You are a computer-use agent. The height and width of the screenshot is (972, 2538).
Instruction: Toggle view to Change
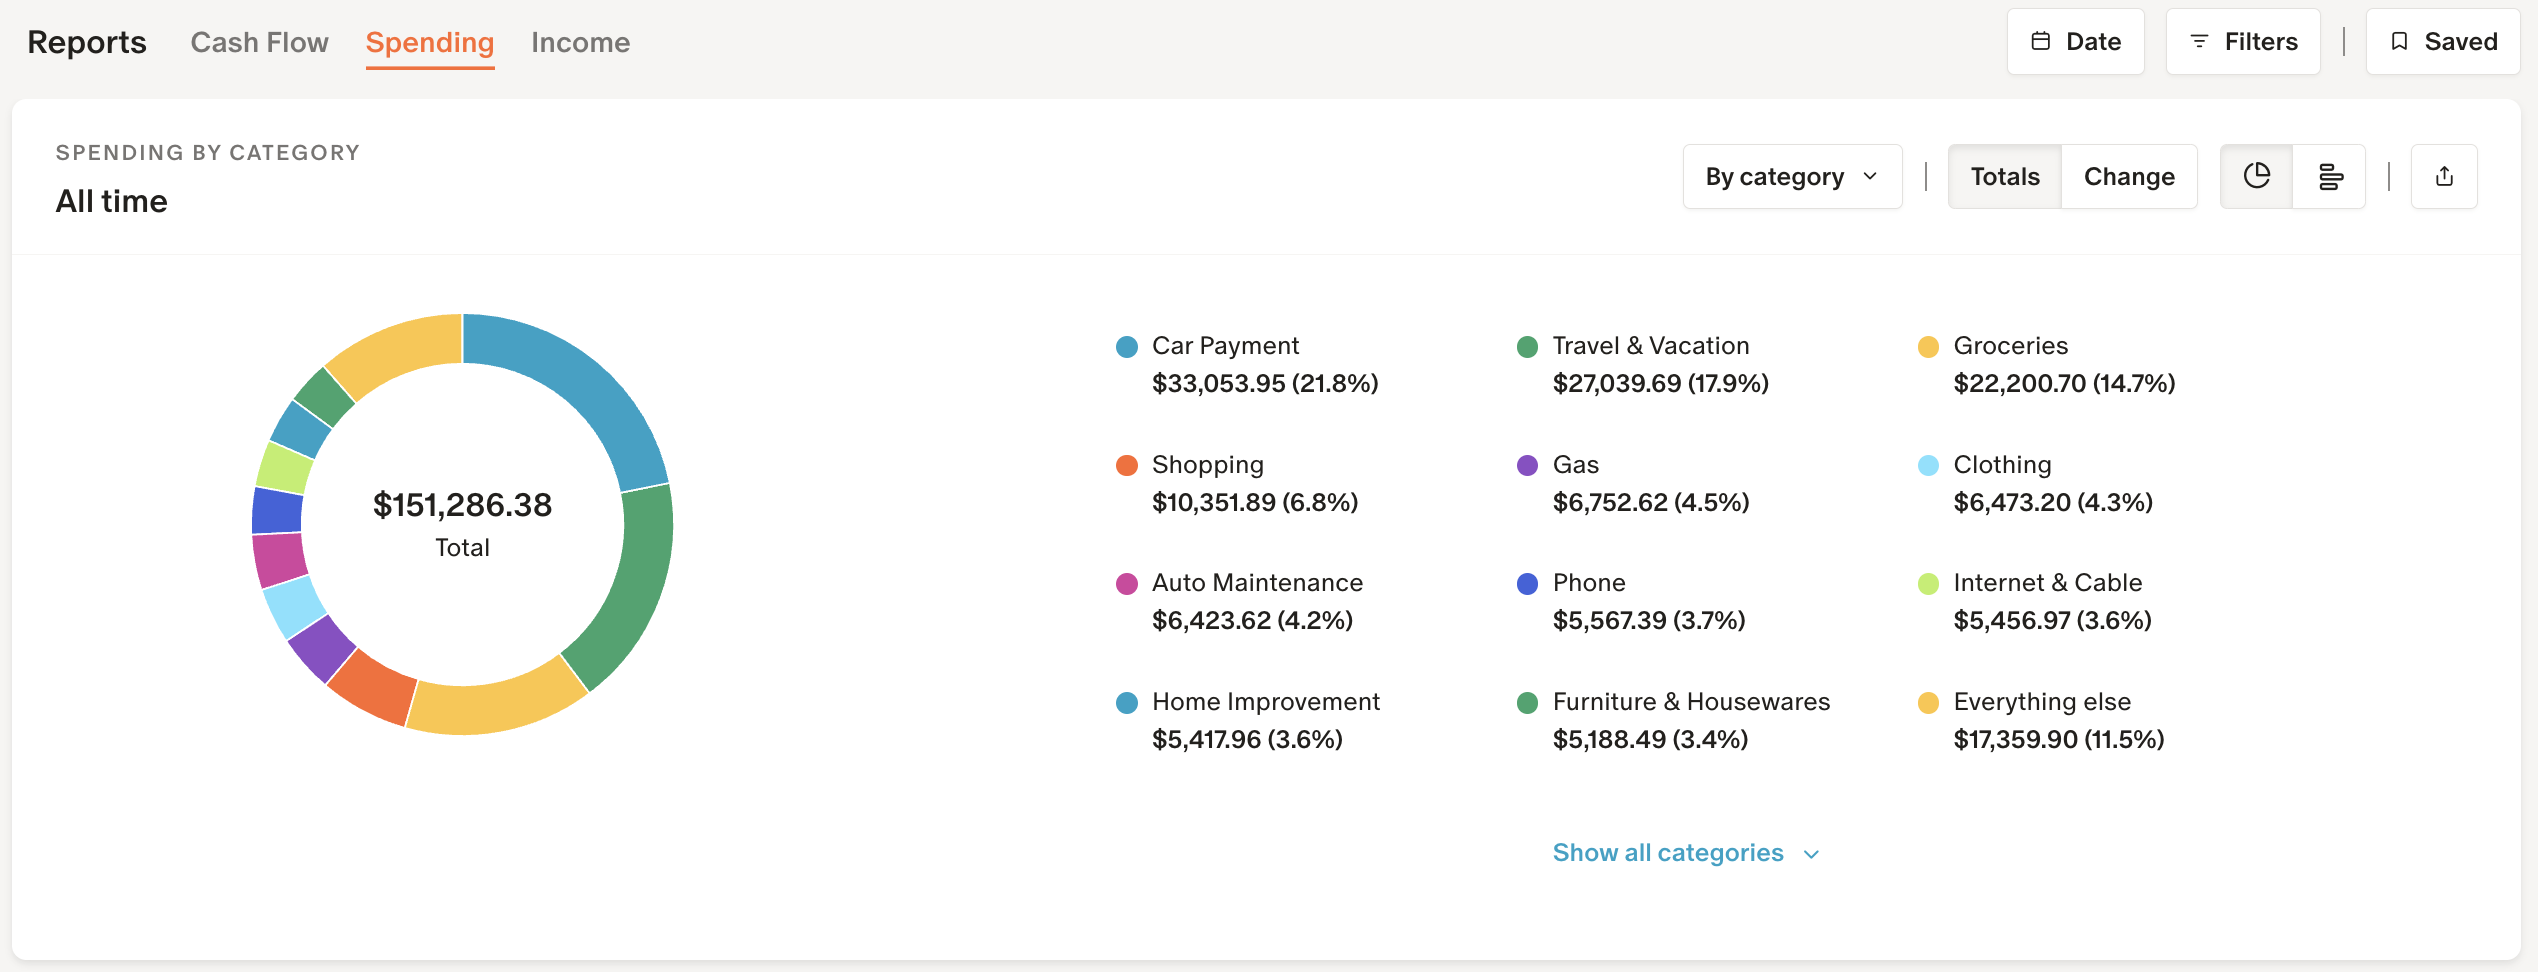[x=2129, y=177]
